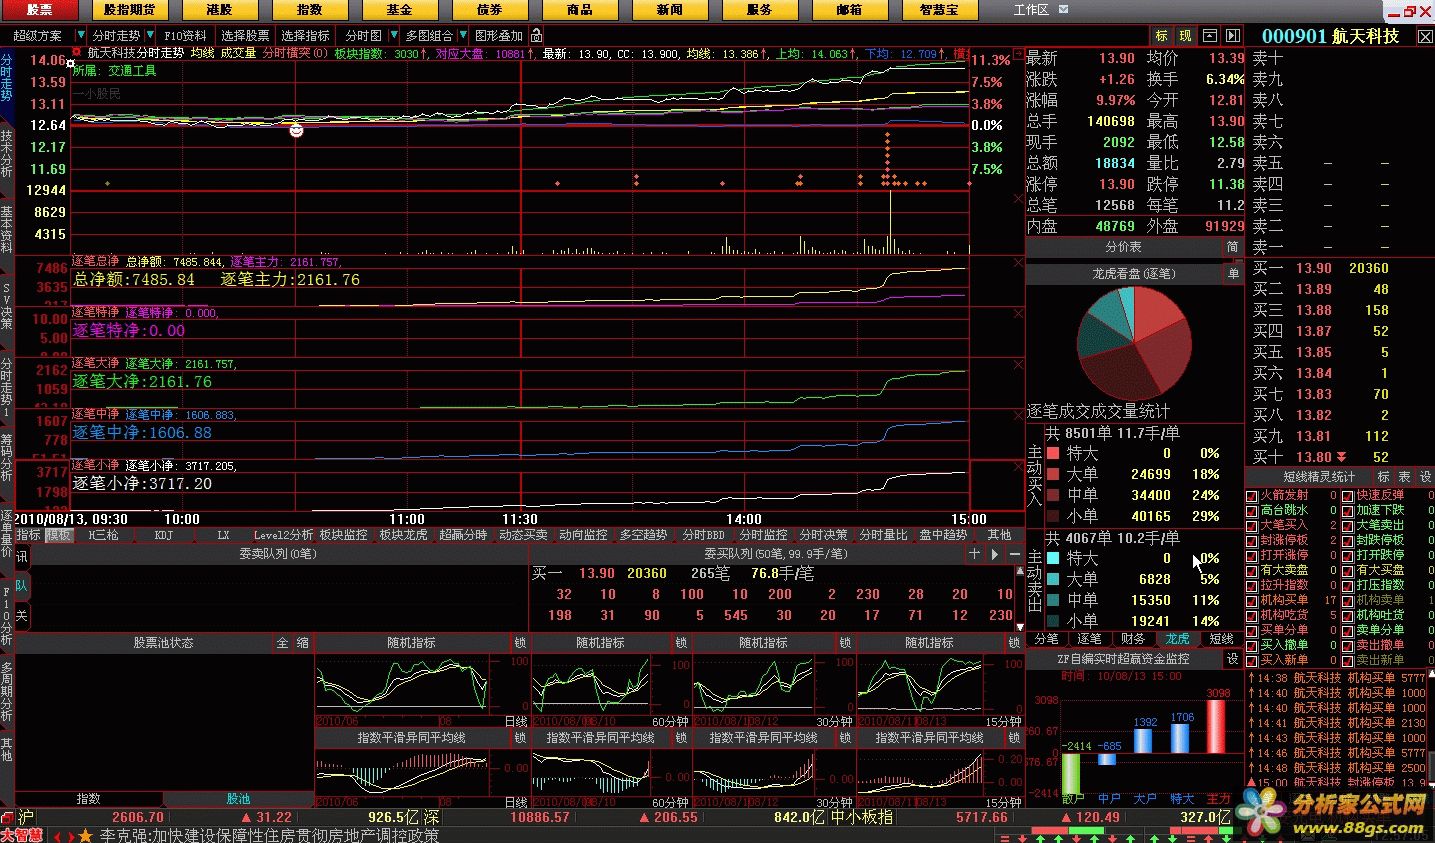Click the 讯 side tab icon
This screenshot has height=843, width=1435.
click(21, 556)
